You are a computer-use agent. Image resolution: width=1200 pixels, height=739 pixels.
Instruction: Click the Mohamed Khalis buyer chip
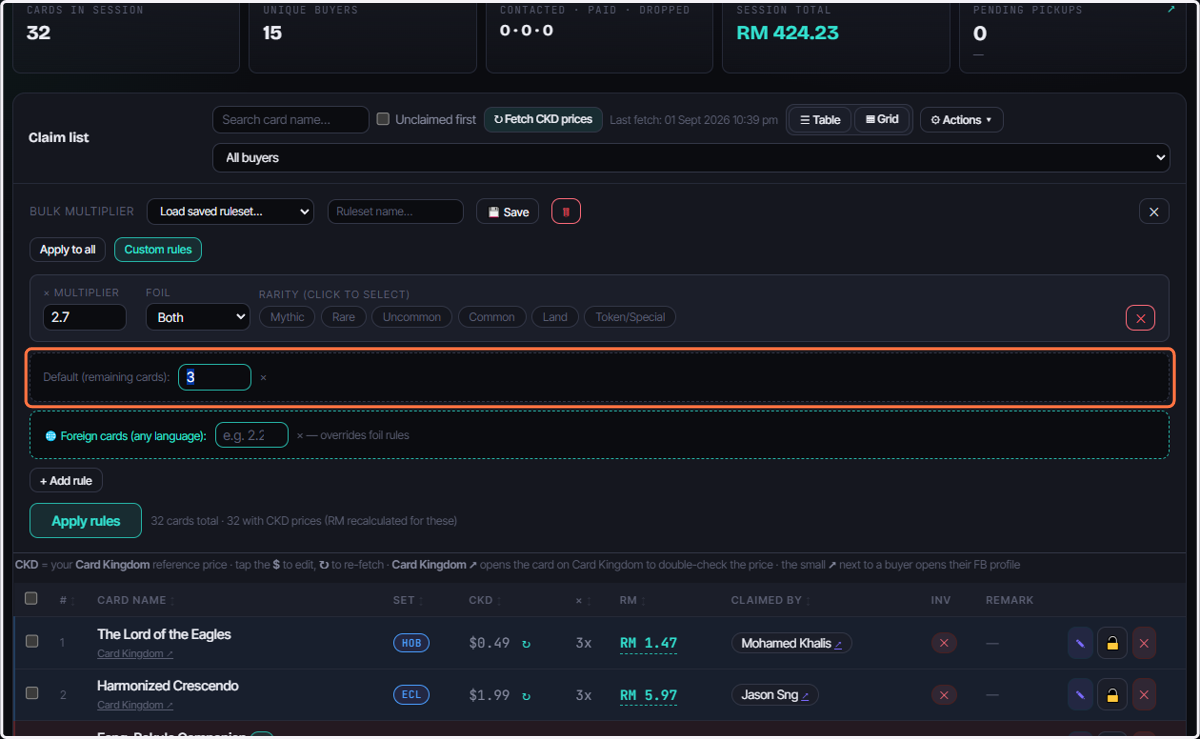pyautogui.click(x=791, y=643)
